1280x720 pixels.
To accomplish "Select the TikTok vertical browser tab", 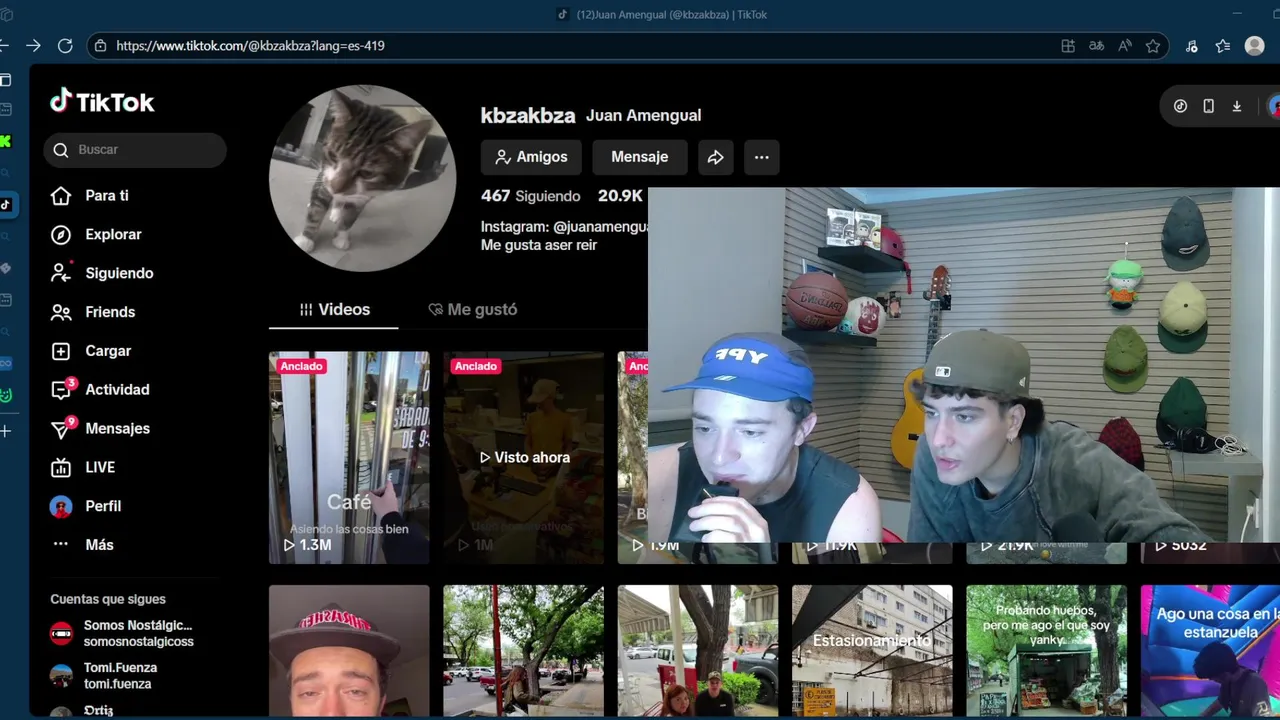I will pyautogui.click(x=5, y=204).
